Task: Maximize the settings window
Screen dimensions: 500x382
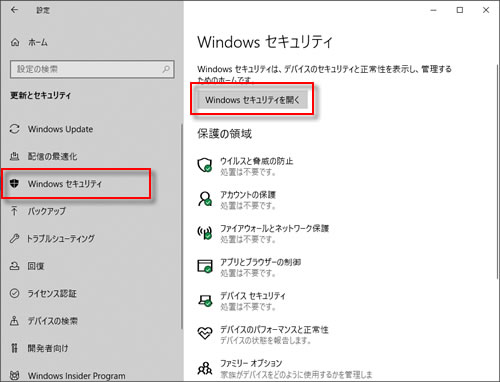Action: coord(460,10)
